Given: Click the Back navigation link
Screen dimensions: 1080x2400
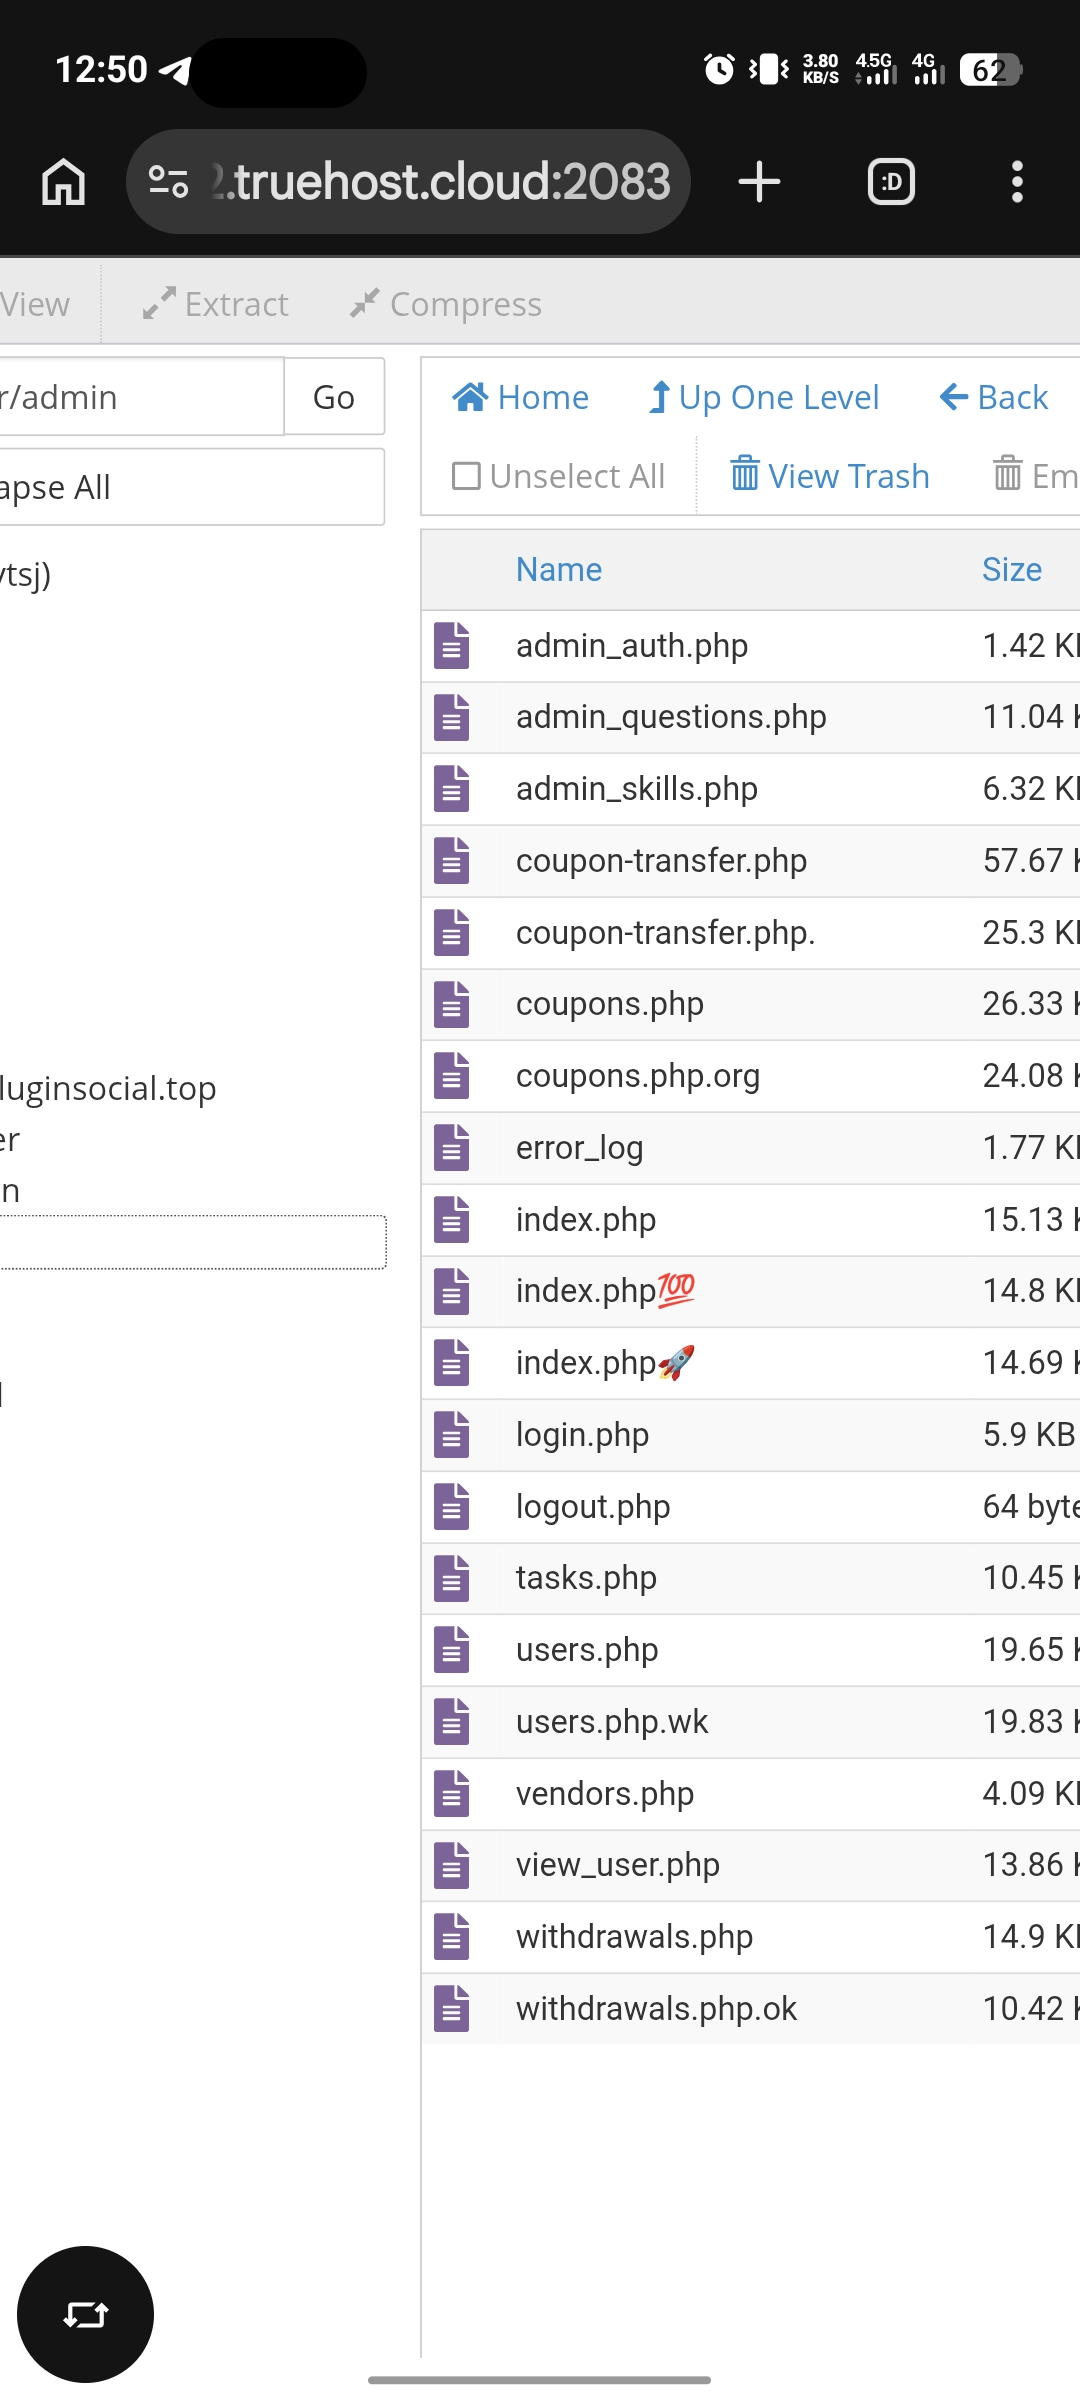Looking at the screenshot, I should point(994,397).
